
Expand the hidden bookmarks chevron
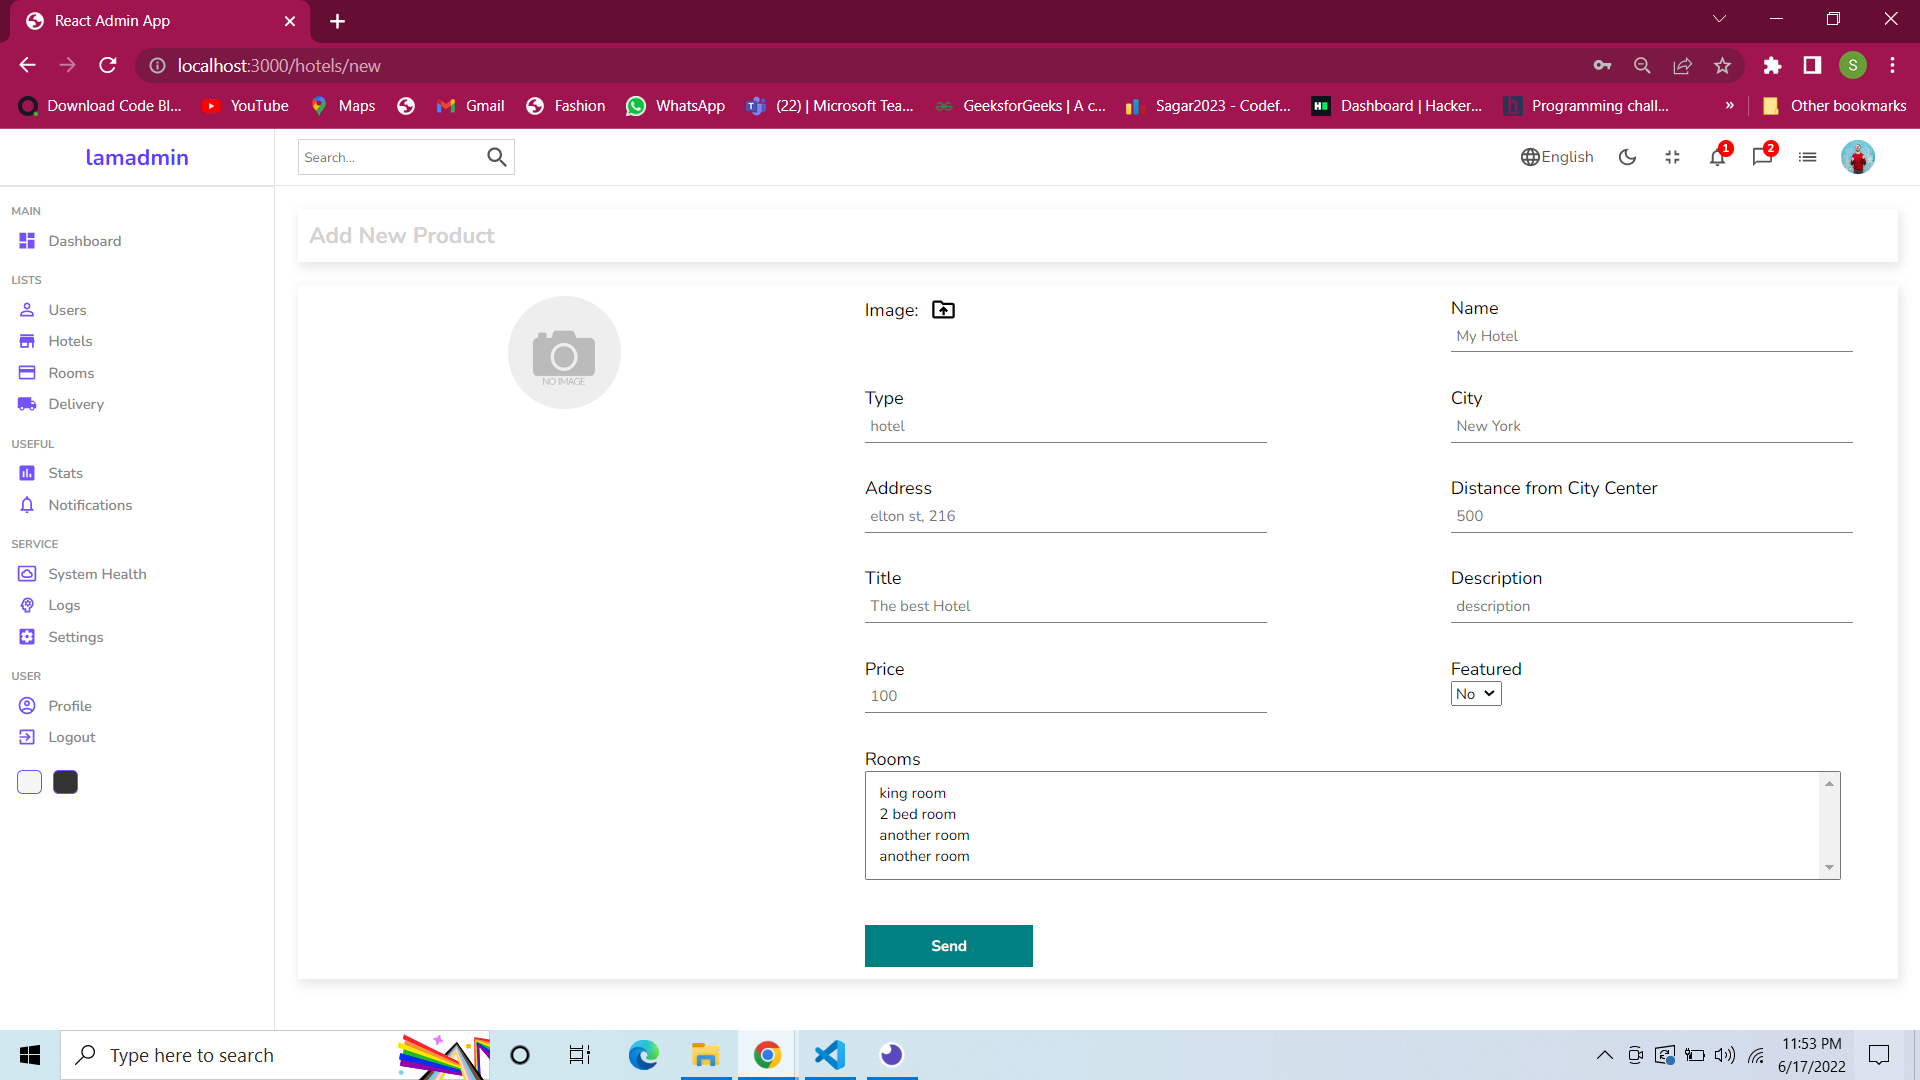tap(1730, 106)
